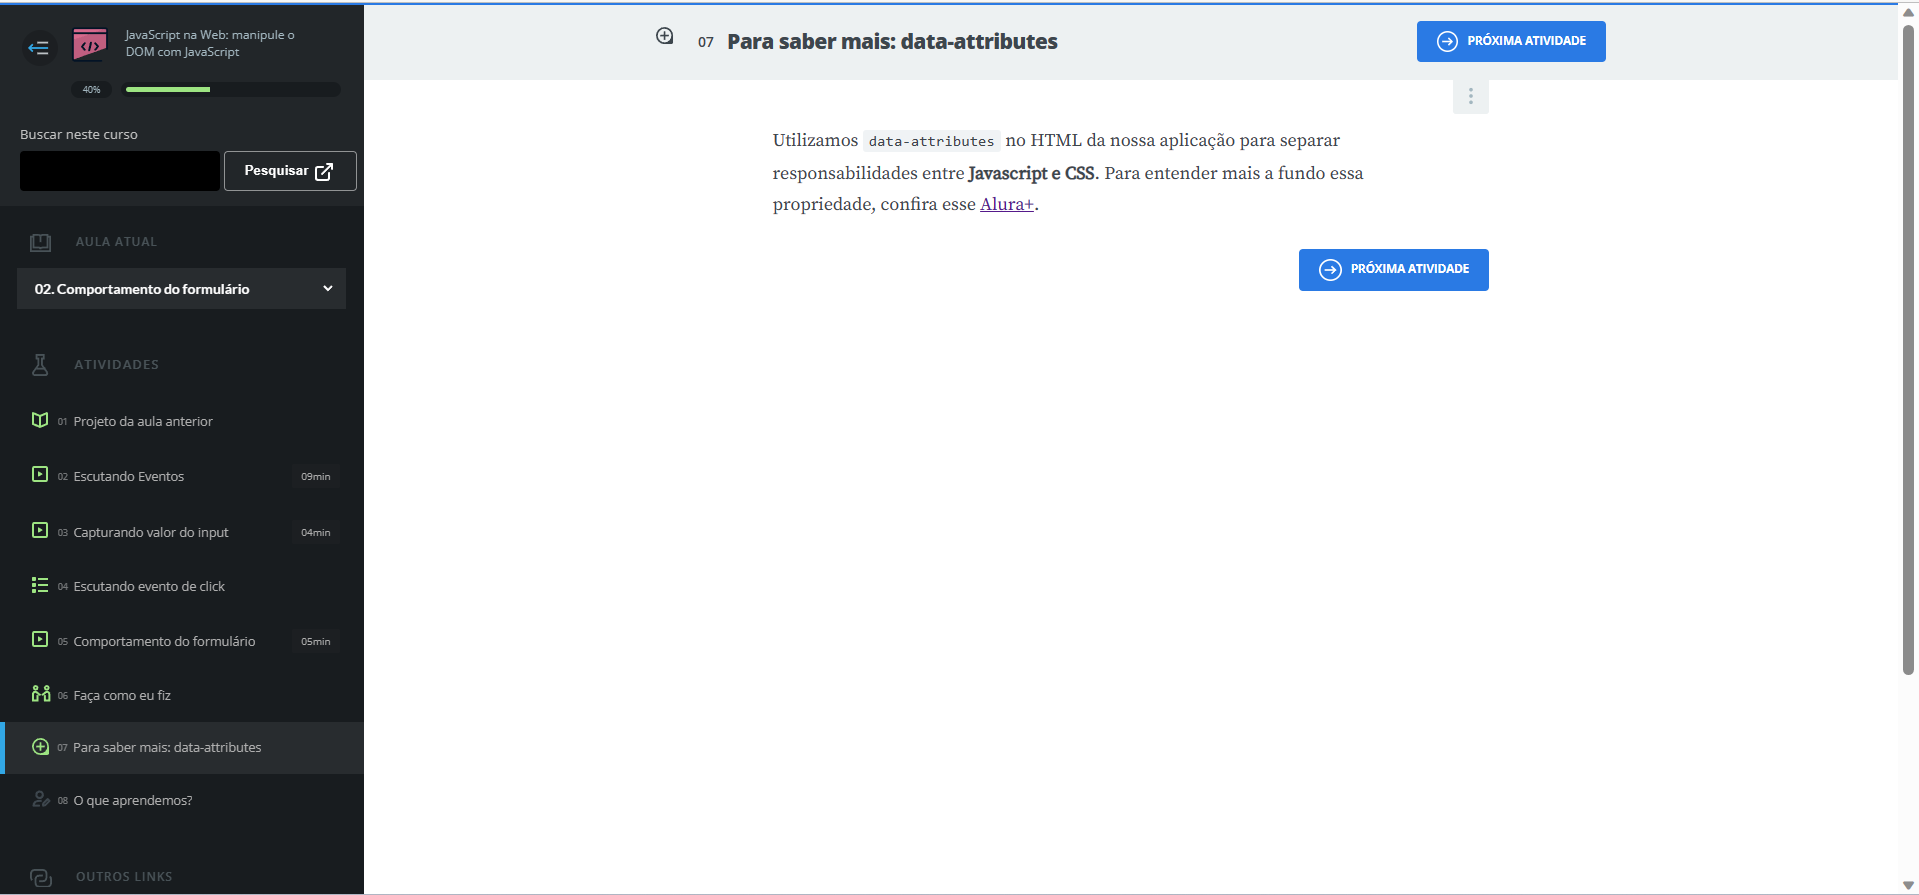This screenshot has width=1919, height=895.
Task: Click arrow icon in lower Próxima Atividade button
Action: [1330, 270]
